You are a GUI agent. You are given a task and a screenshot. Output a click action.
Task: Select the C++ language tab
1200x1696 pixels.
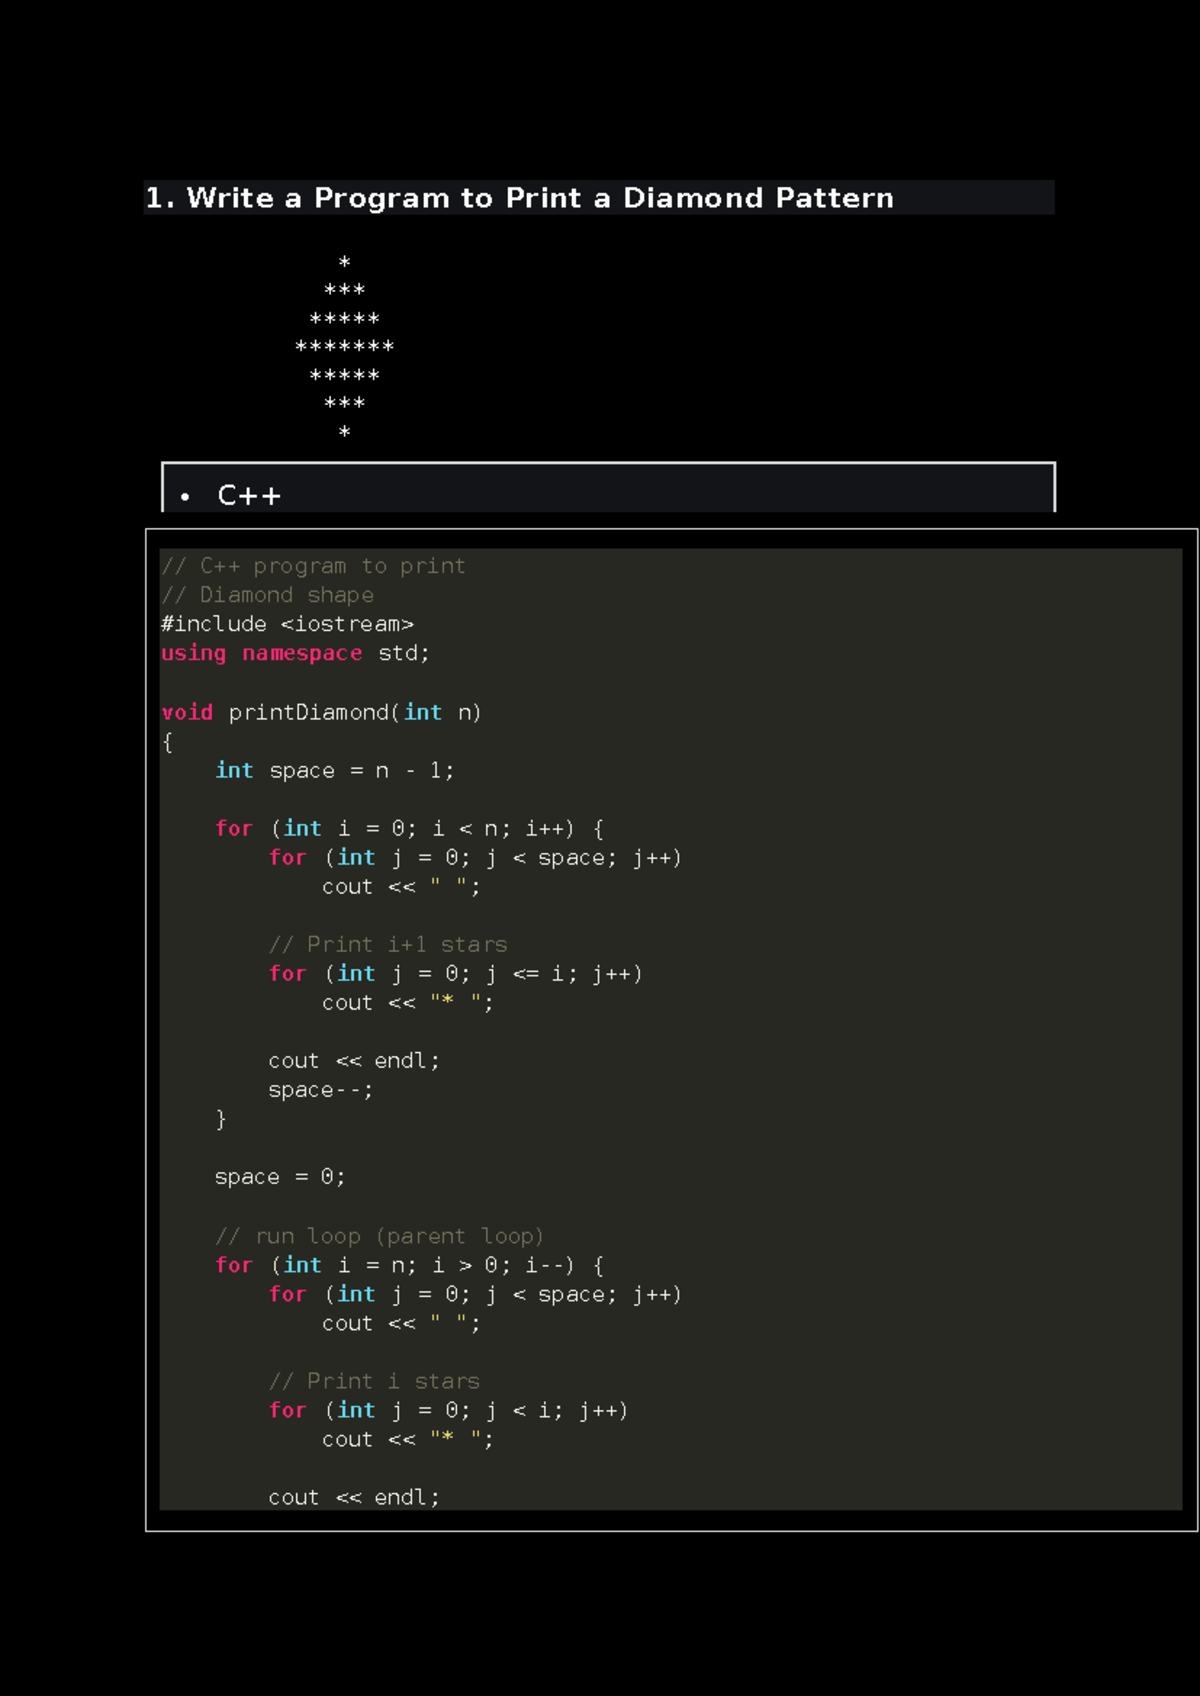point(249,495)
